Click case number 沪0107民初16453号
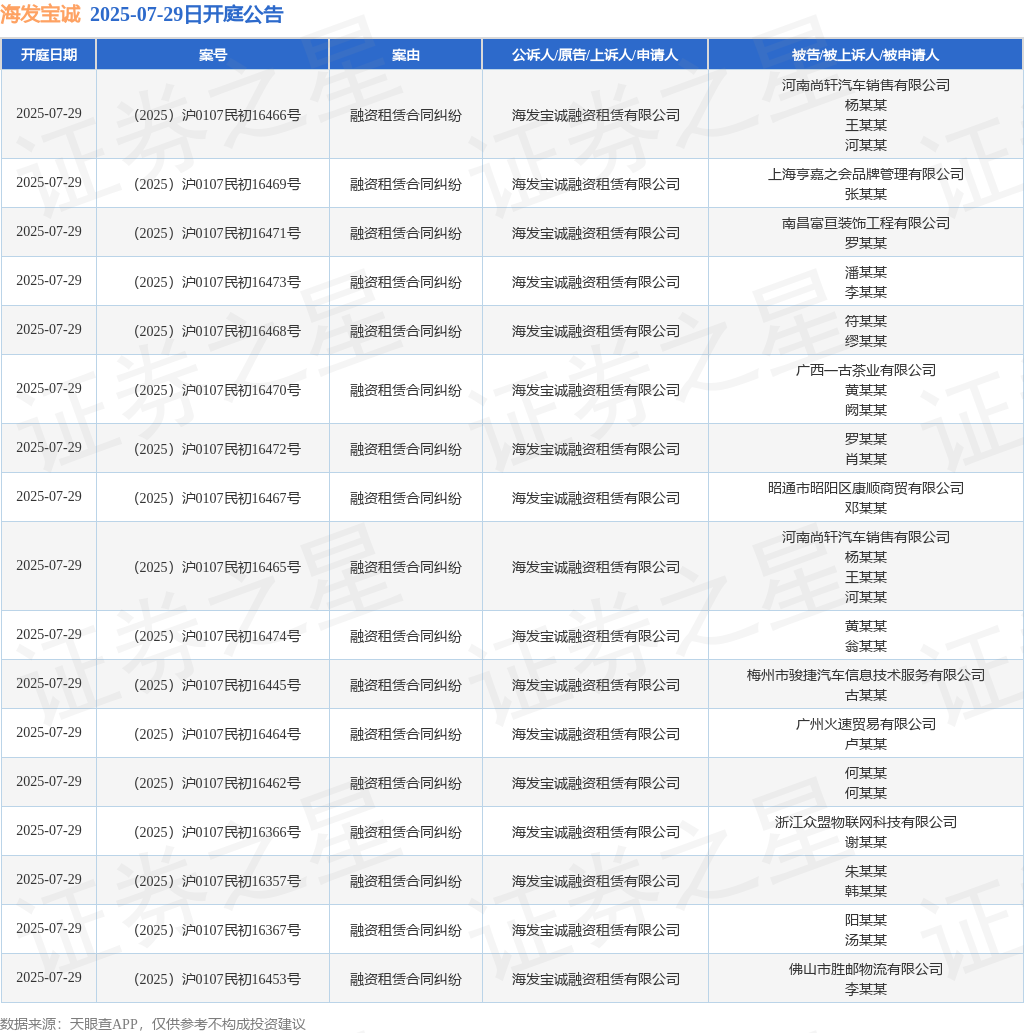 pyautogui.click(x=241, y=979)
